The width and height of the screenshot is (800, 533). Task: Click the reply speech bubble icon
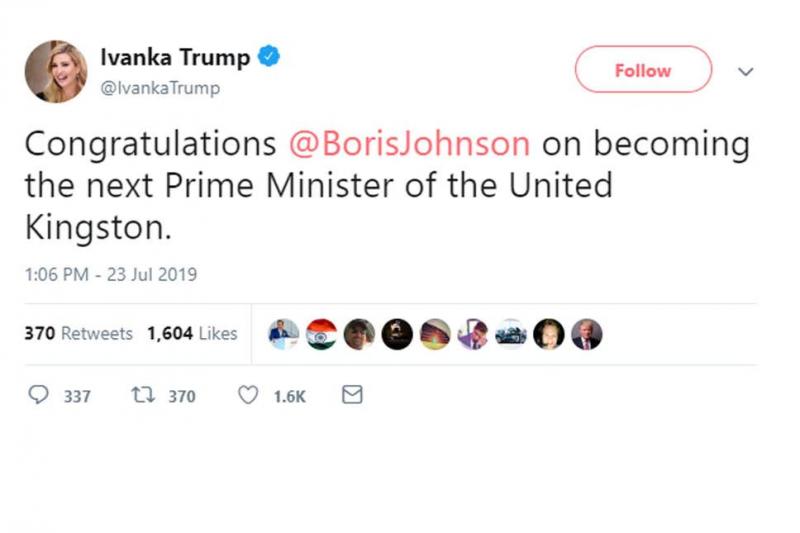(39, 396)
